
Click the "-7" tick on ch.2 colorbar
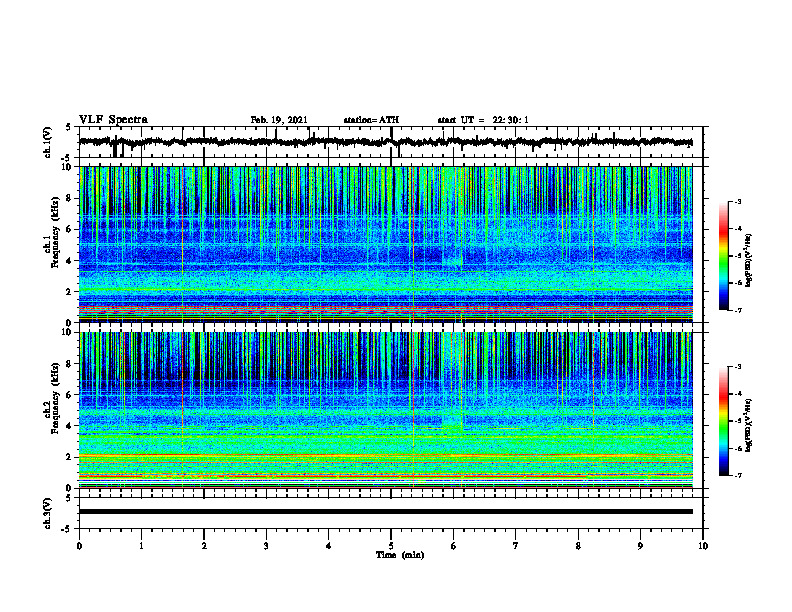[x=738, y=475]
